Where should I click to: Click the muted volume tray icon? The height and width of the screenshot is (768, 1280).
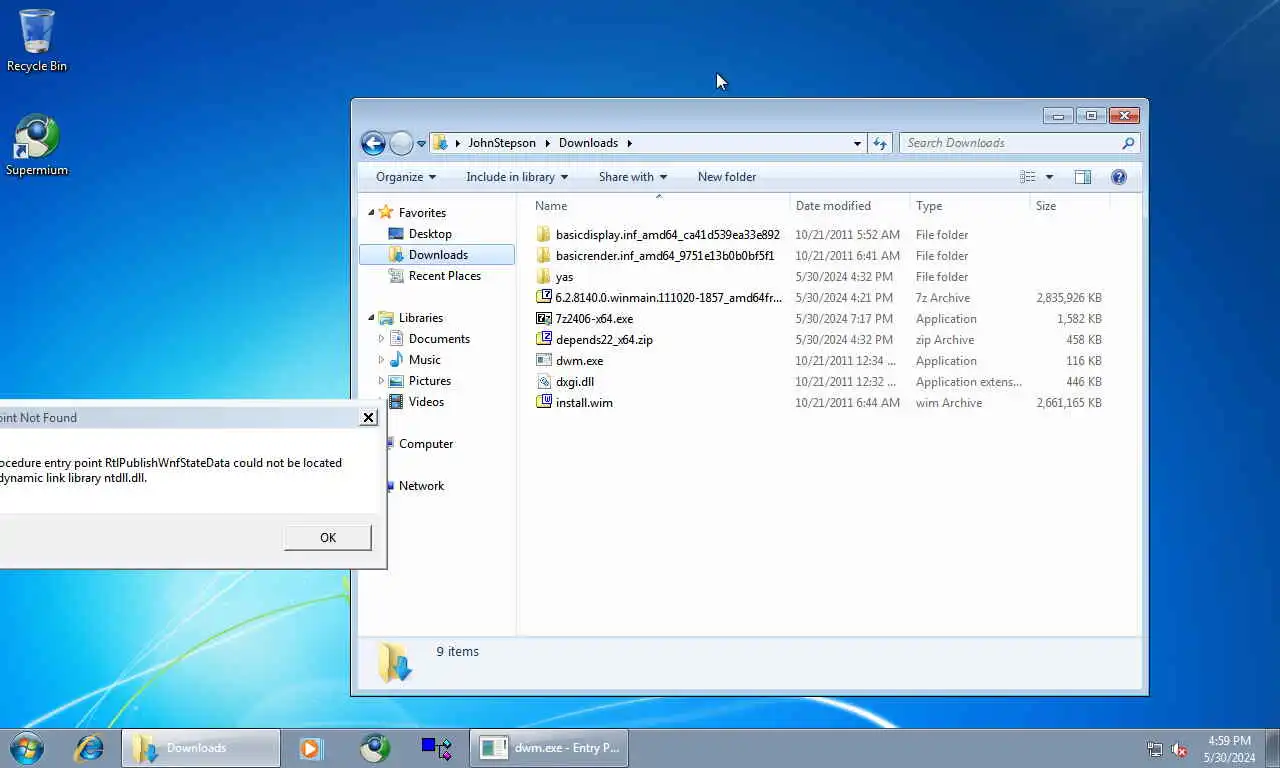pyautogui.click(x=1180, y=749)
